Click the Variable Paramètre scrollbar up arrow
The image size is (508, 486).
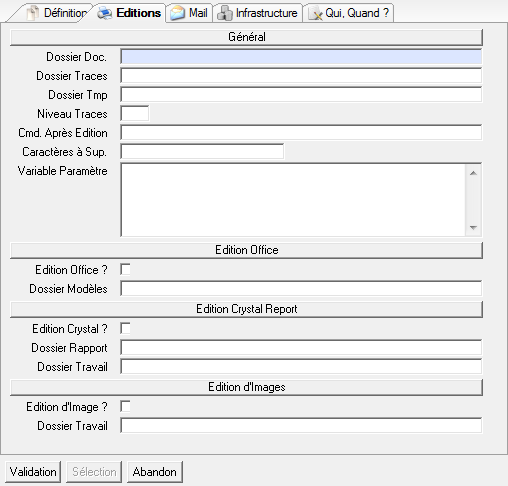point(473,173)
